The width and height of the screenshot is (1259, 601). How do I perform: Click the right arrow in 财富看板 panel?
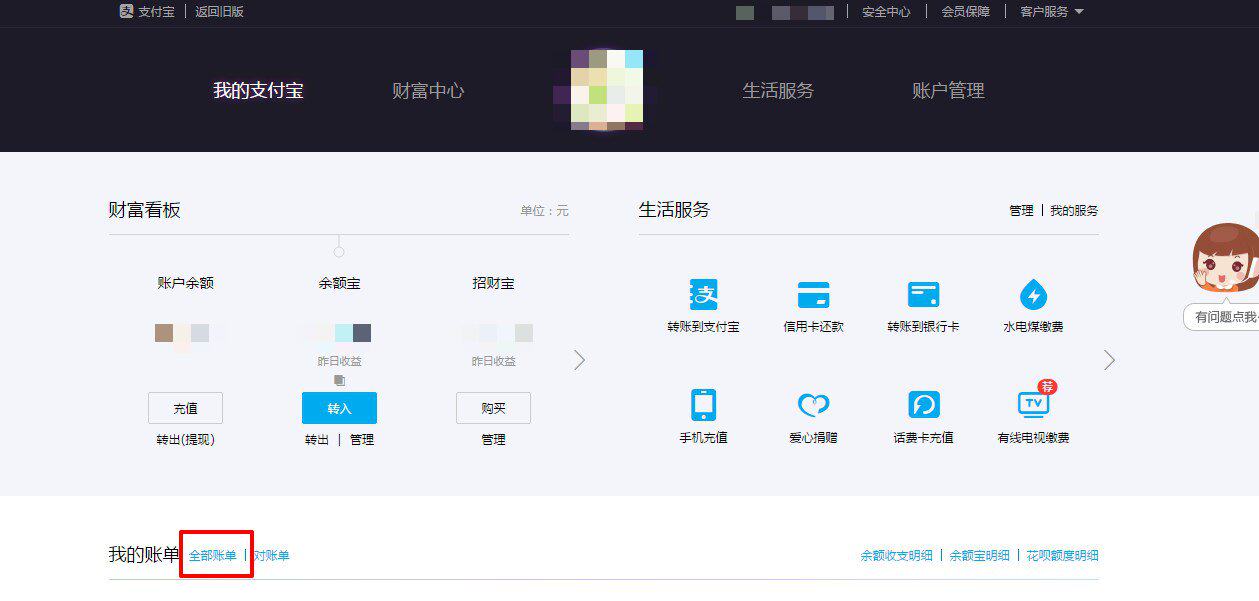(x=579, y=360)
